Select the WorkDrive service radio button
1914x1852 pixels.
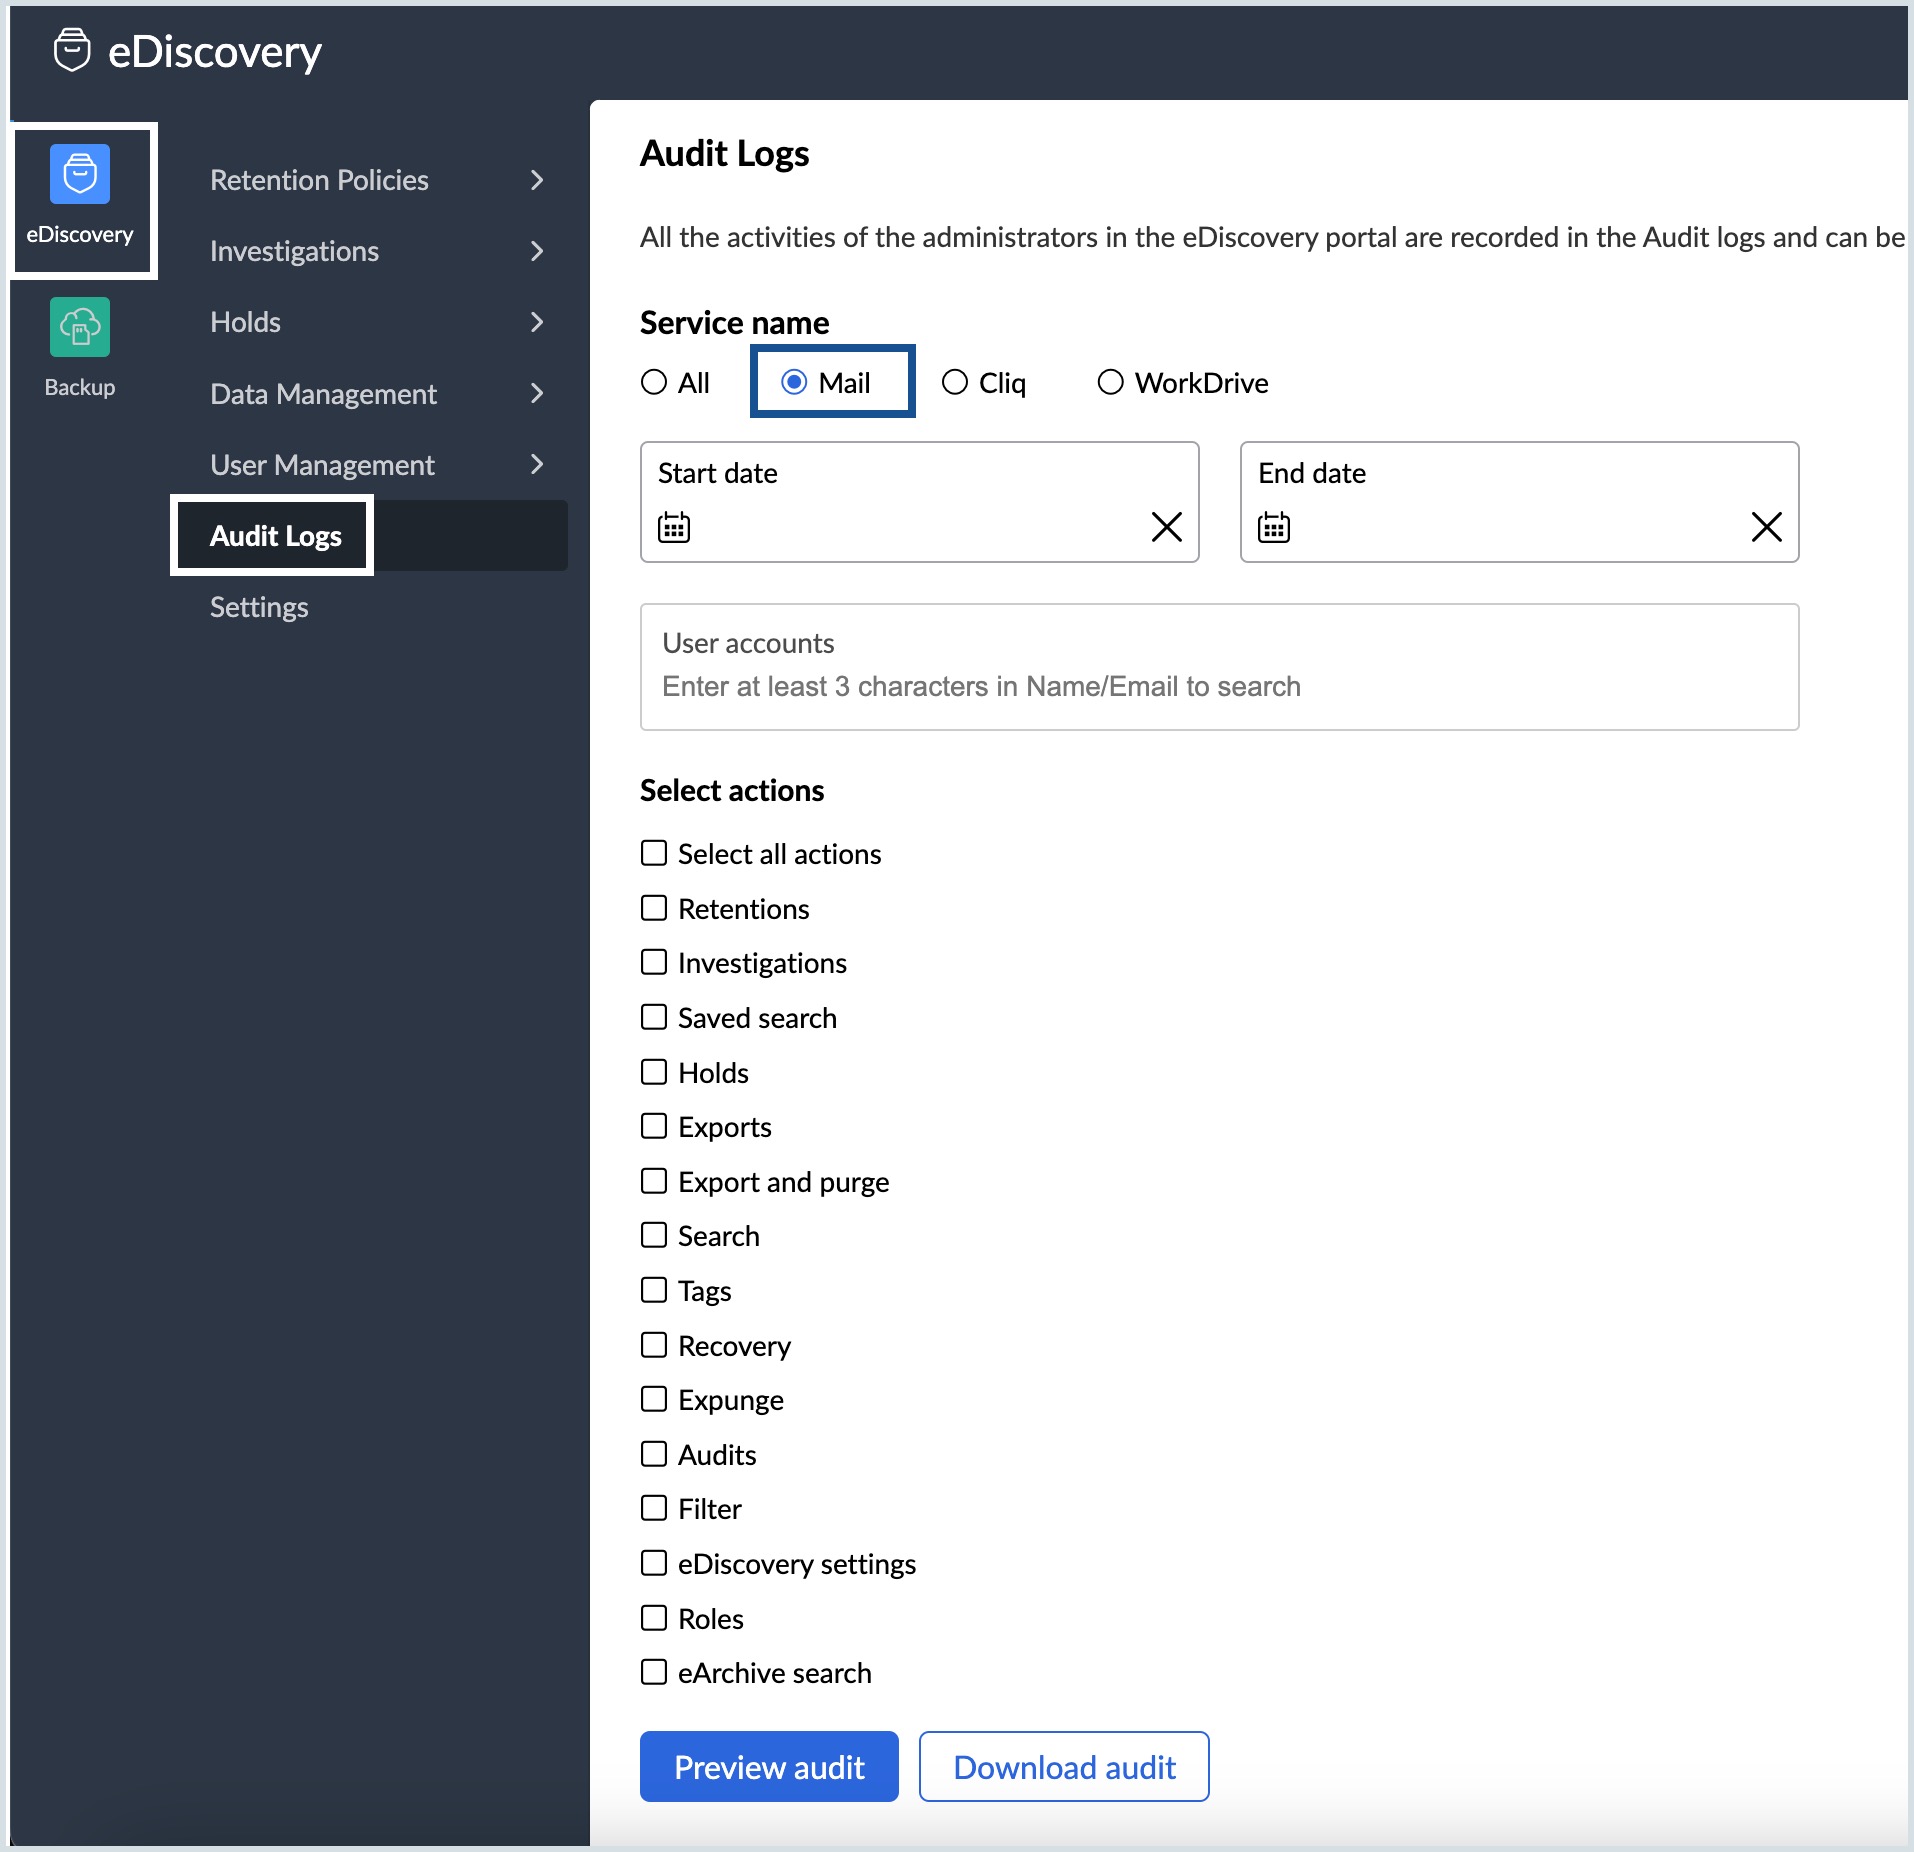click(1111, 382)
